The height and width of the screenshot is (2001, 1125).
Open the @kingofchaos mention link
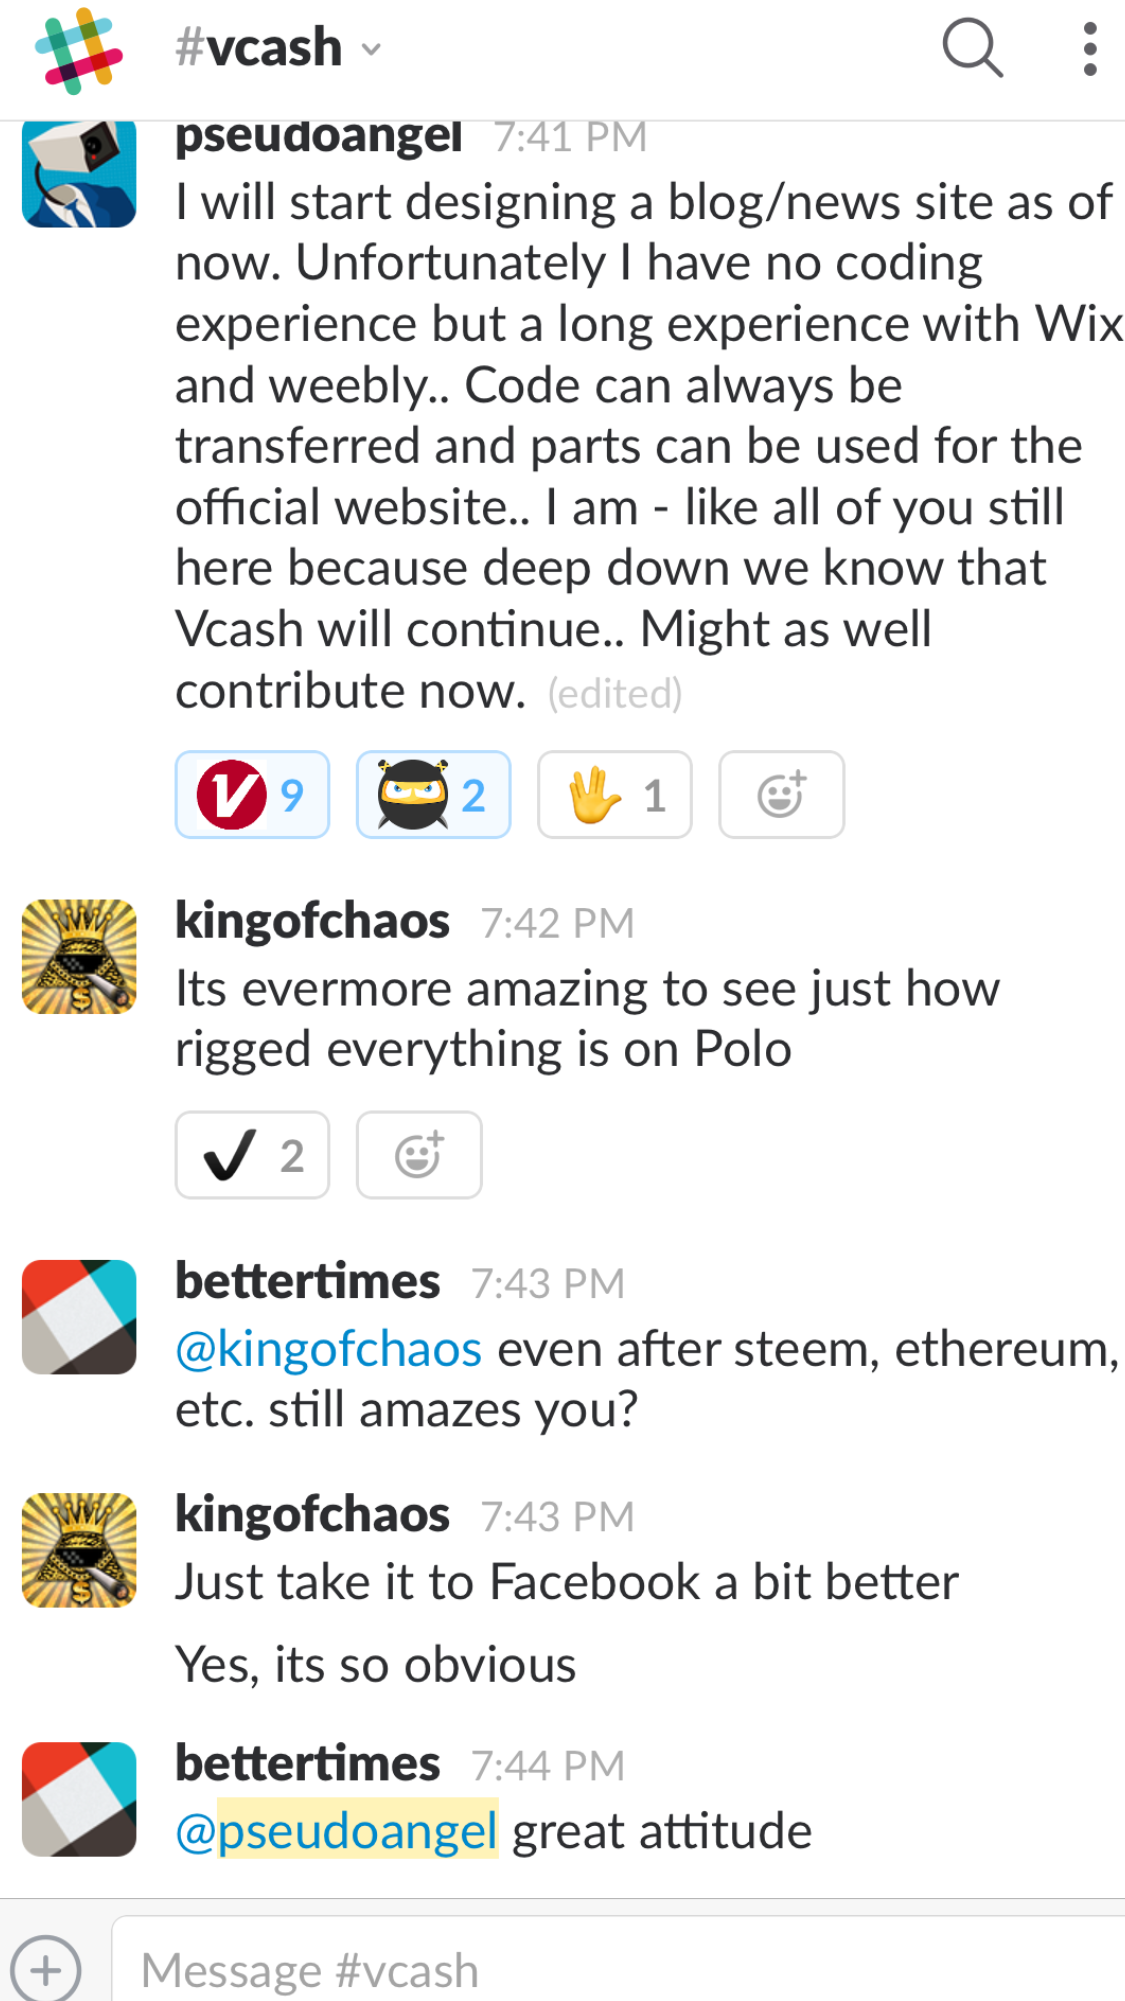(329, 1349)
